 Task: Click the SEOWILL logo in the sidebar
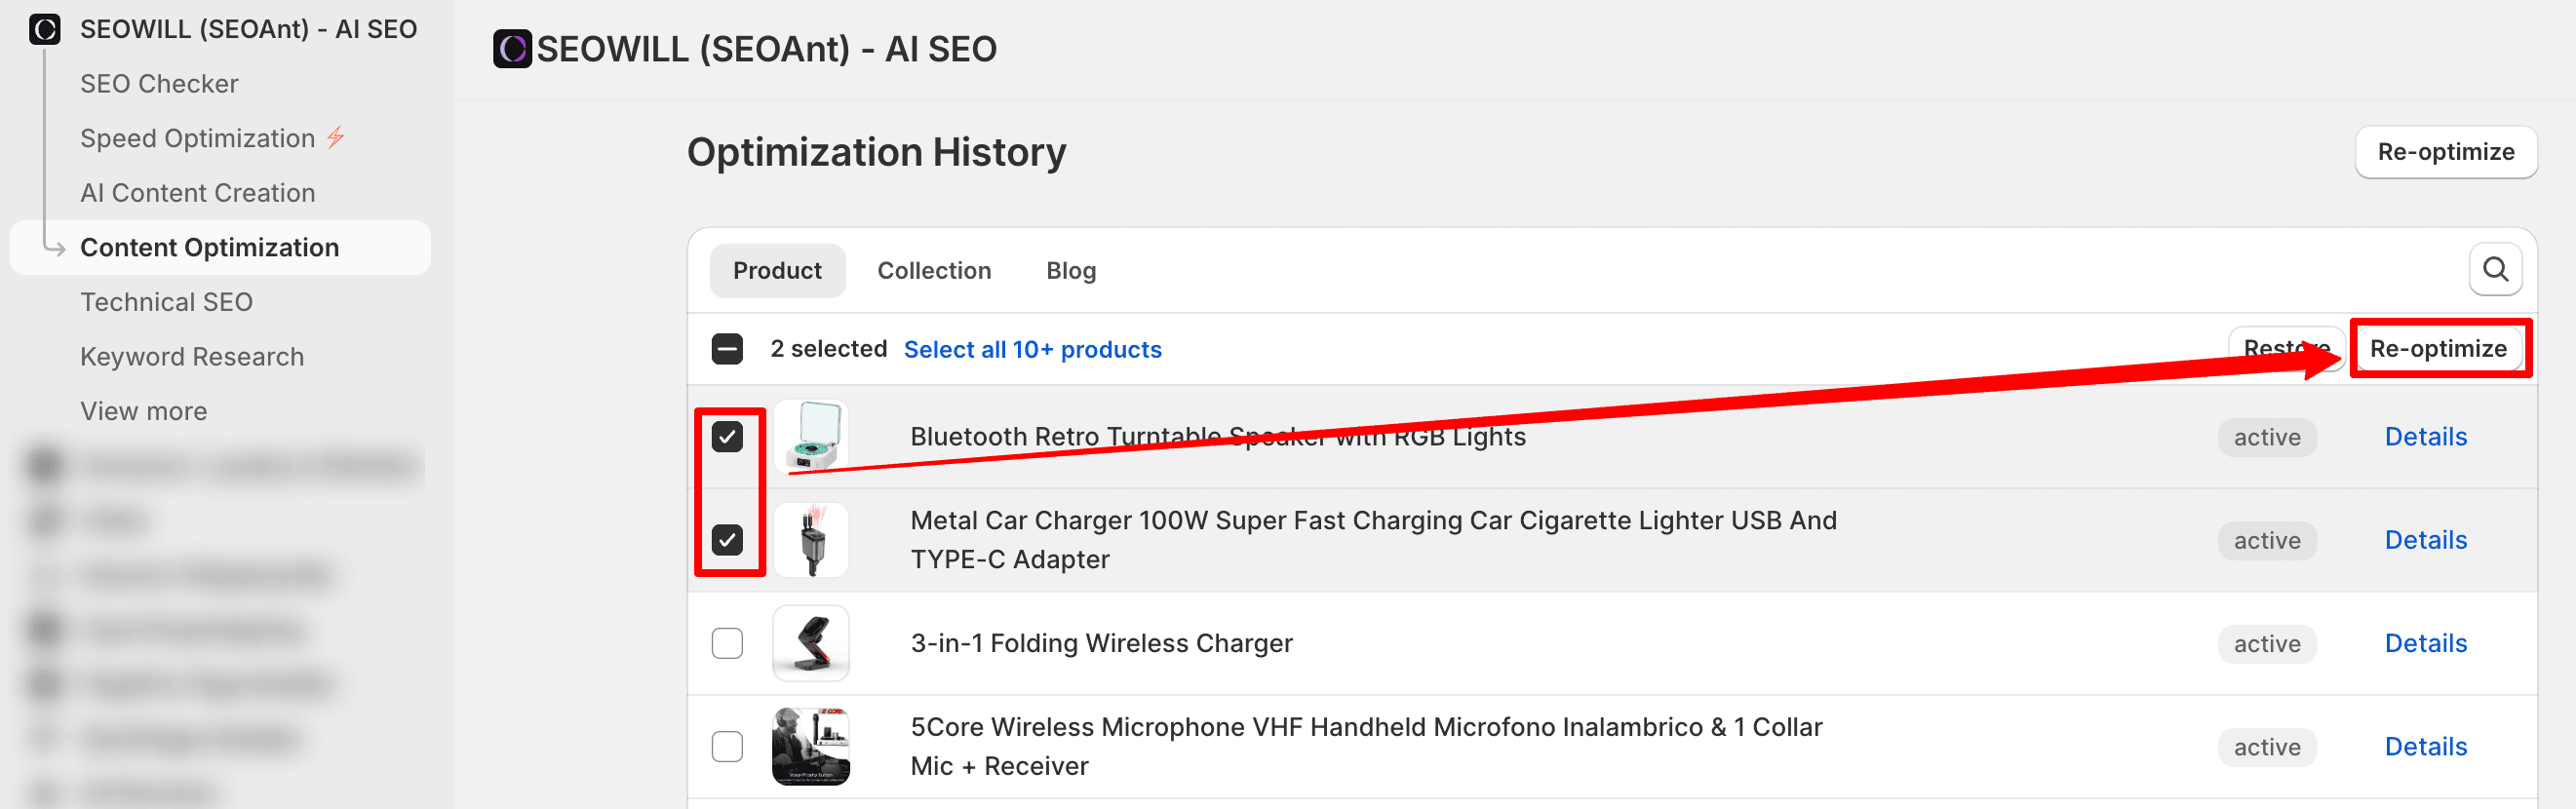point(45,29)
